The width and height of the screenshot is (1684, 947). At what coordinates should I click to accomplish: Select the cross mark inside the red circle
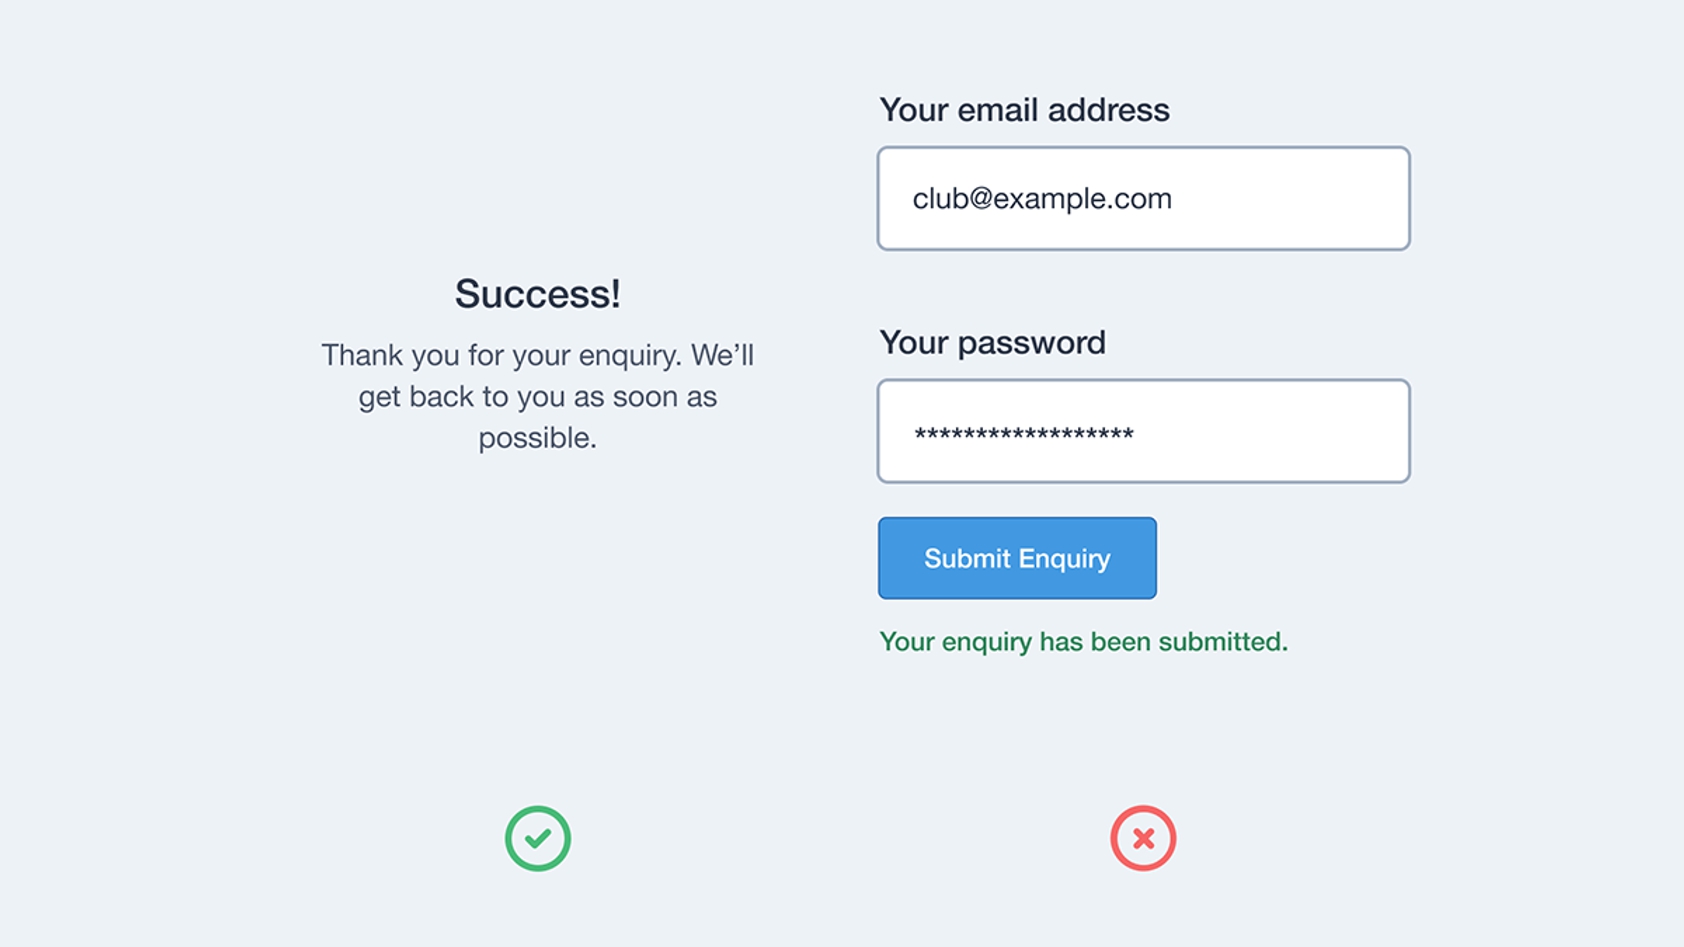click(1143, 838)
